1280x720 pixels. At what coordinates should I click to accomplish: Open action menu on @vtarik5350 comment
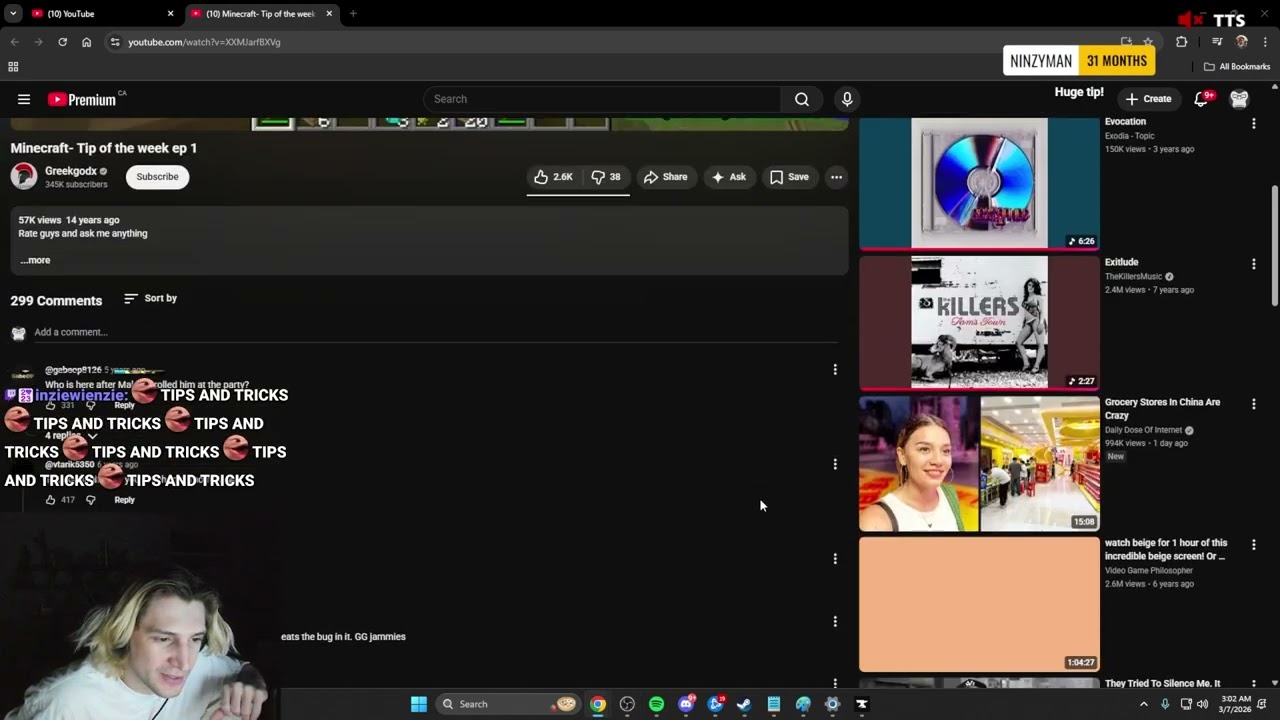coord(835,464)
